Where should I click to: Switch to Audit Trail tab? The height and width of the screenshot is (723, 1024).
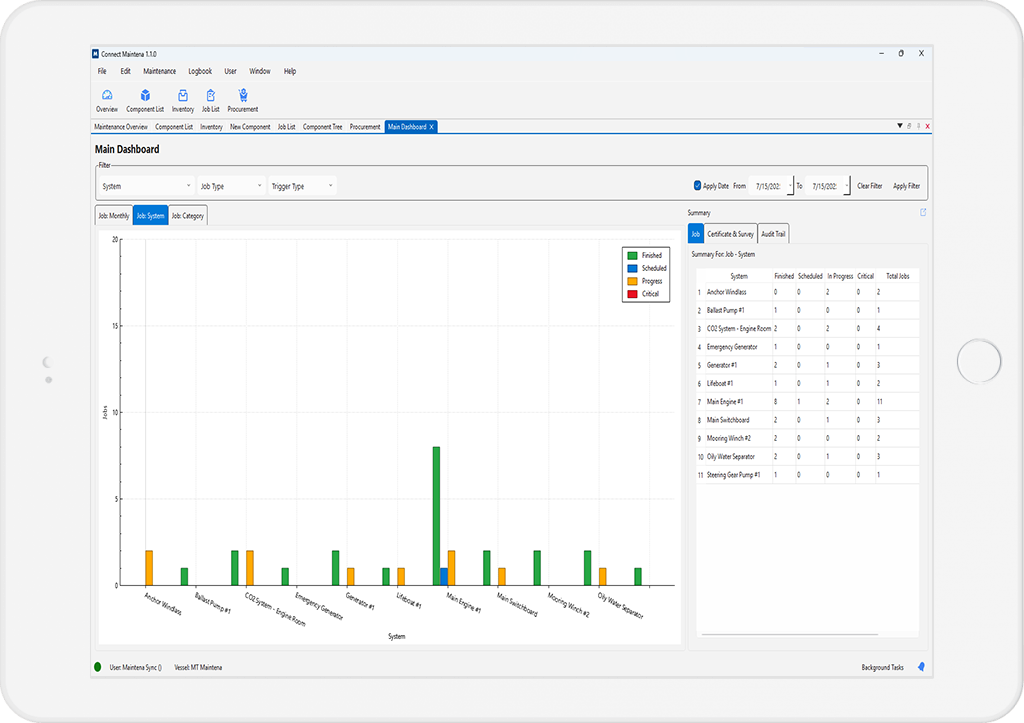(x=773, y=234)
